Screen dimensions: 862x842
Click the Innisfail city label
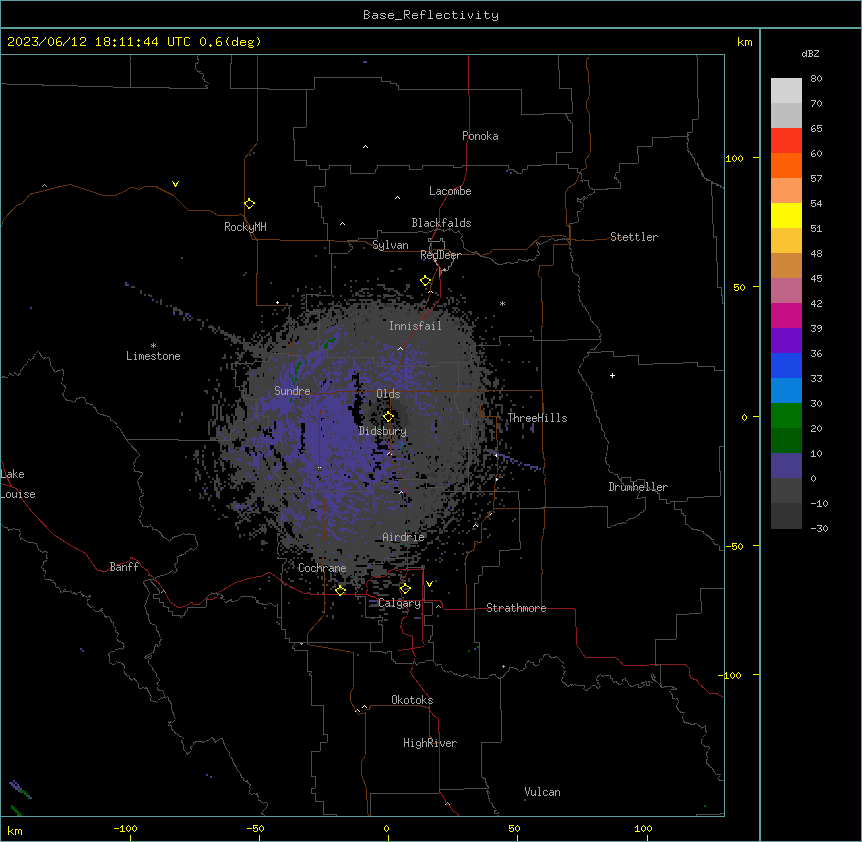[415, 326]
